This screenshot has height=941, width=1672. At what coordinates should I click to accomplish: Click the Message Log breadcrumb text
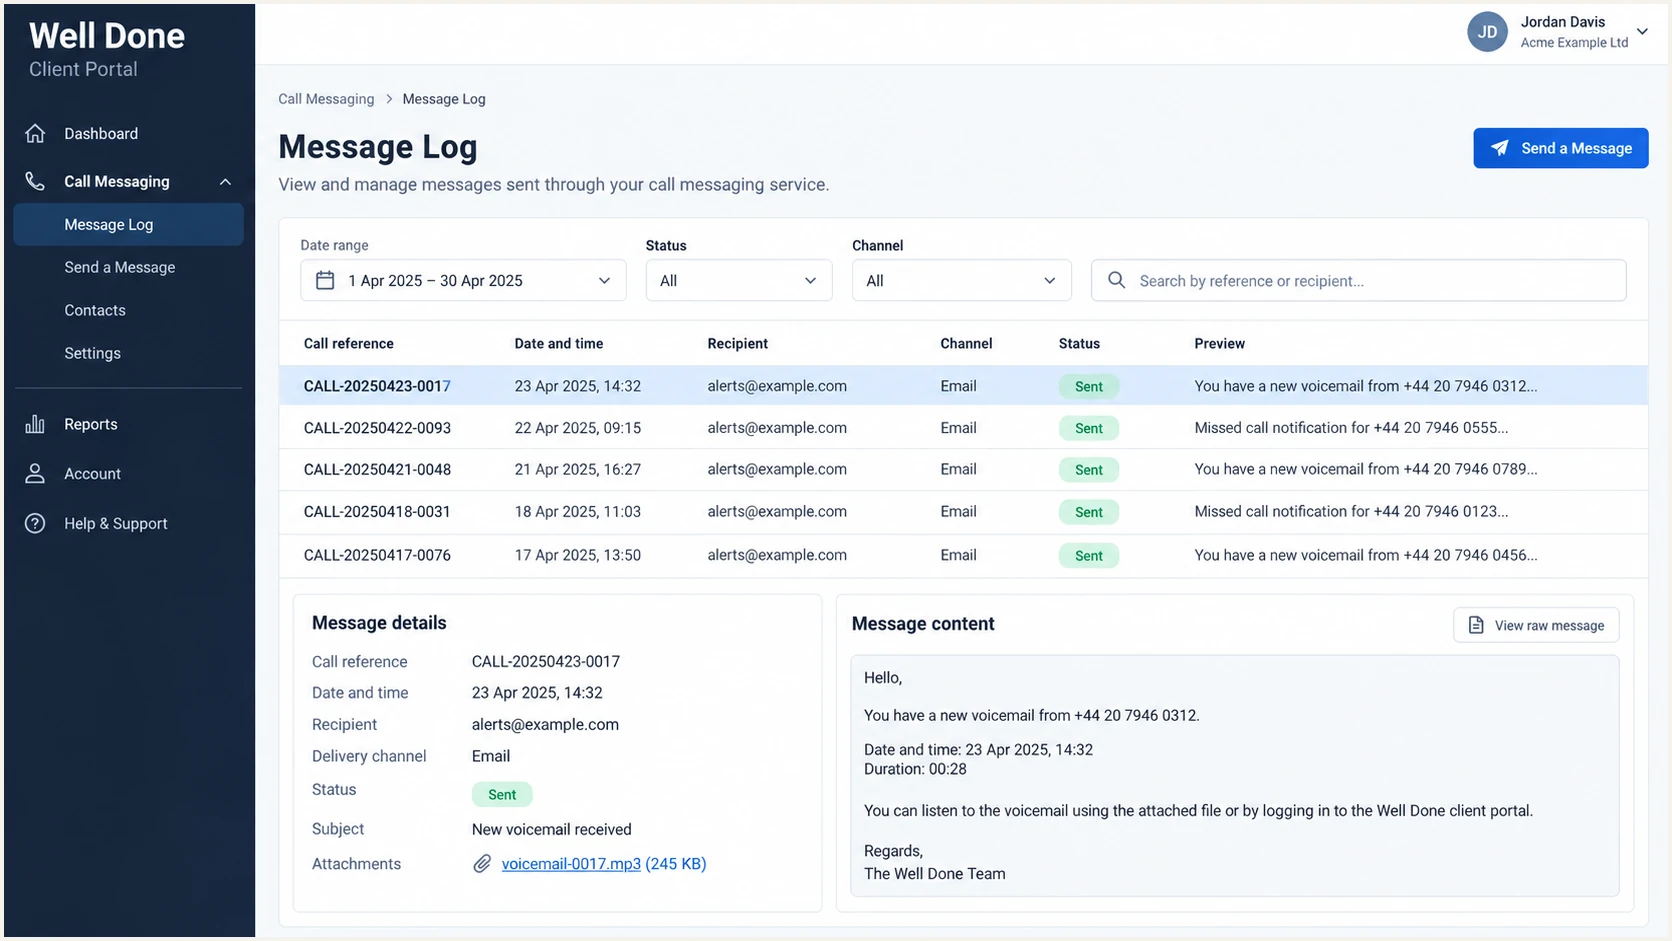pos(444,99)
